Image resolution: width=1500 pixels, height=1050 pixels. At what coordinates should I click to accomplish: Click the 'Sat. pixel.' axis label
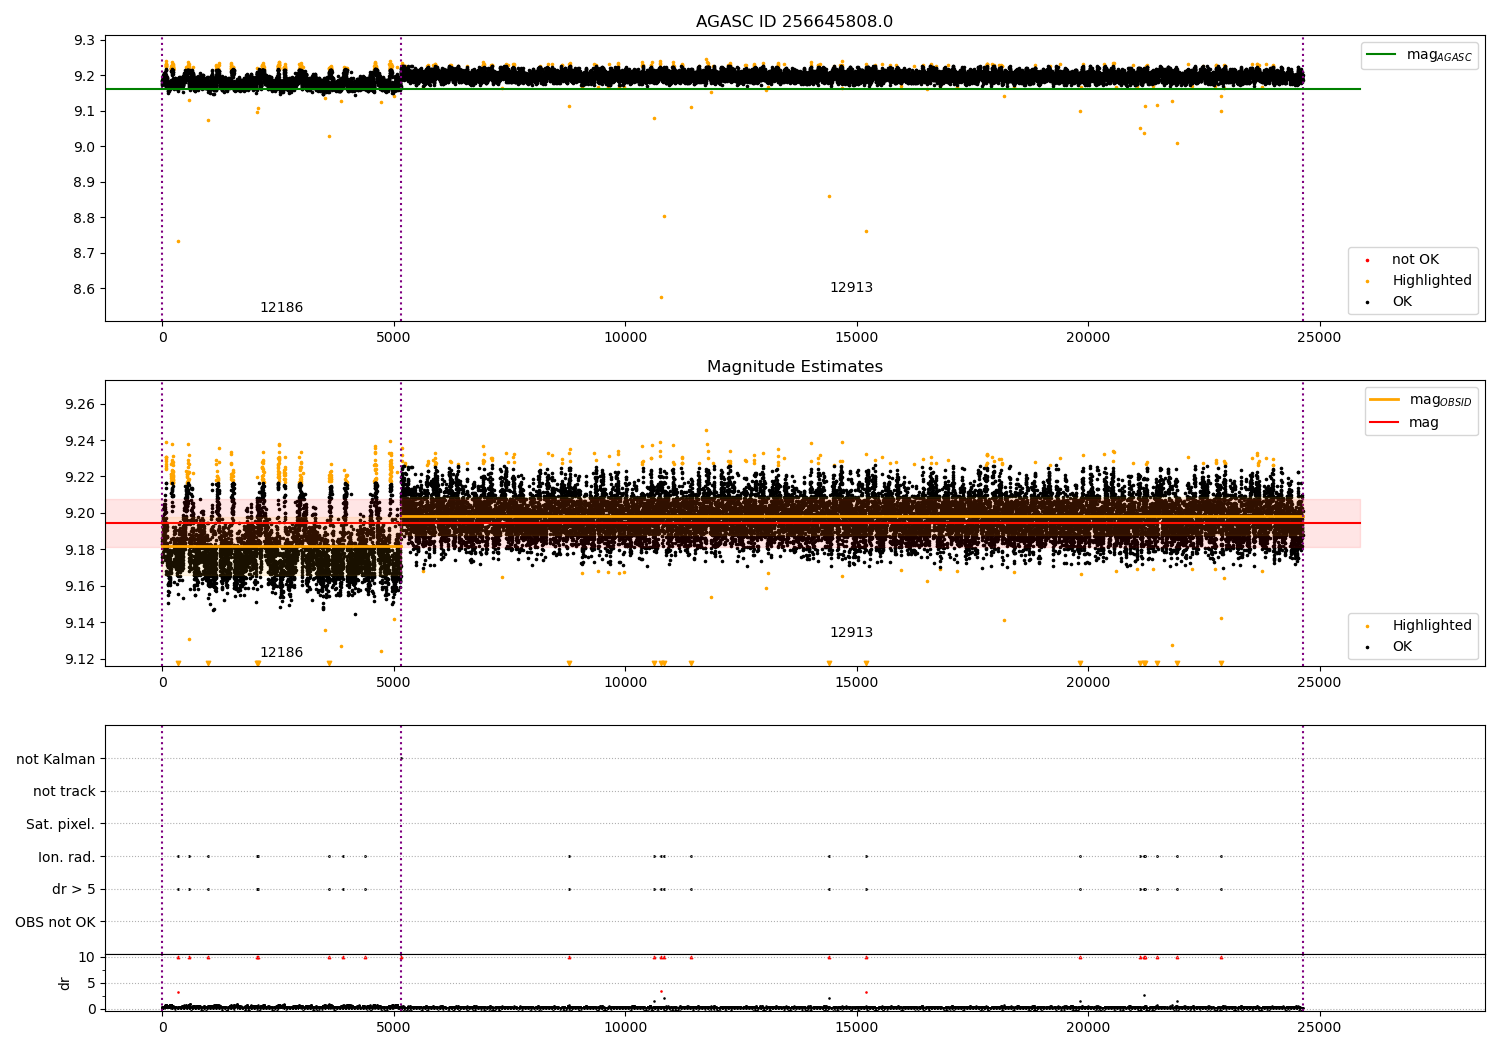60,825
